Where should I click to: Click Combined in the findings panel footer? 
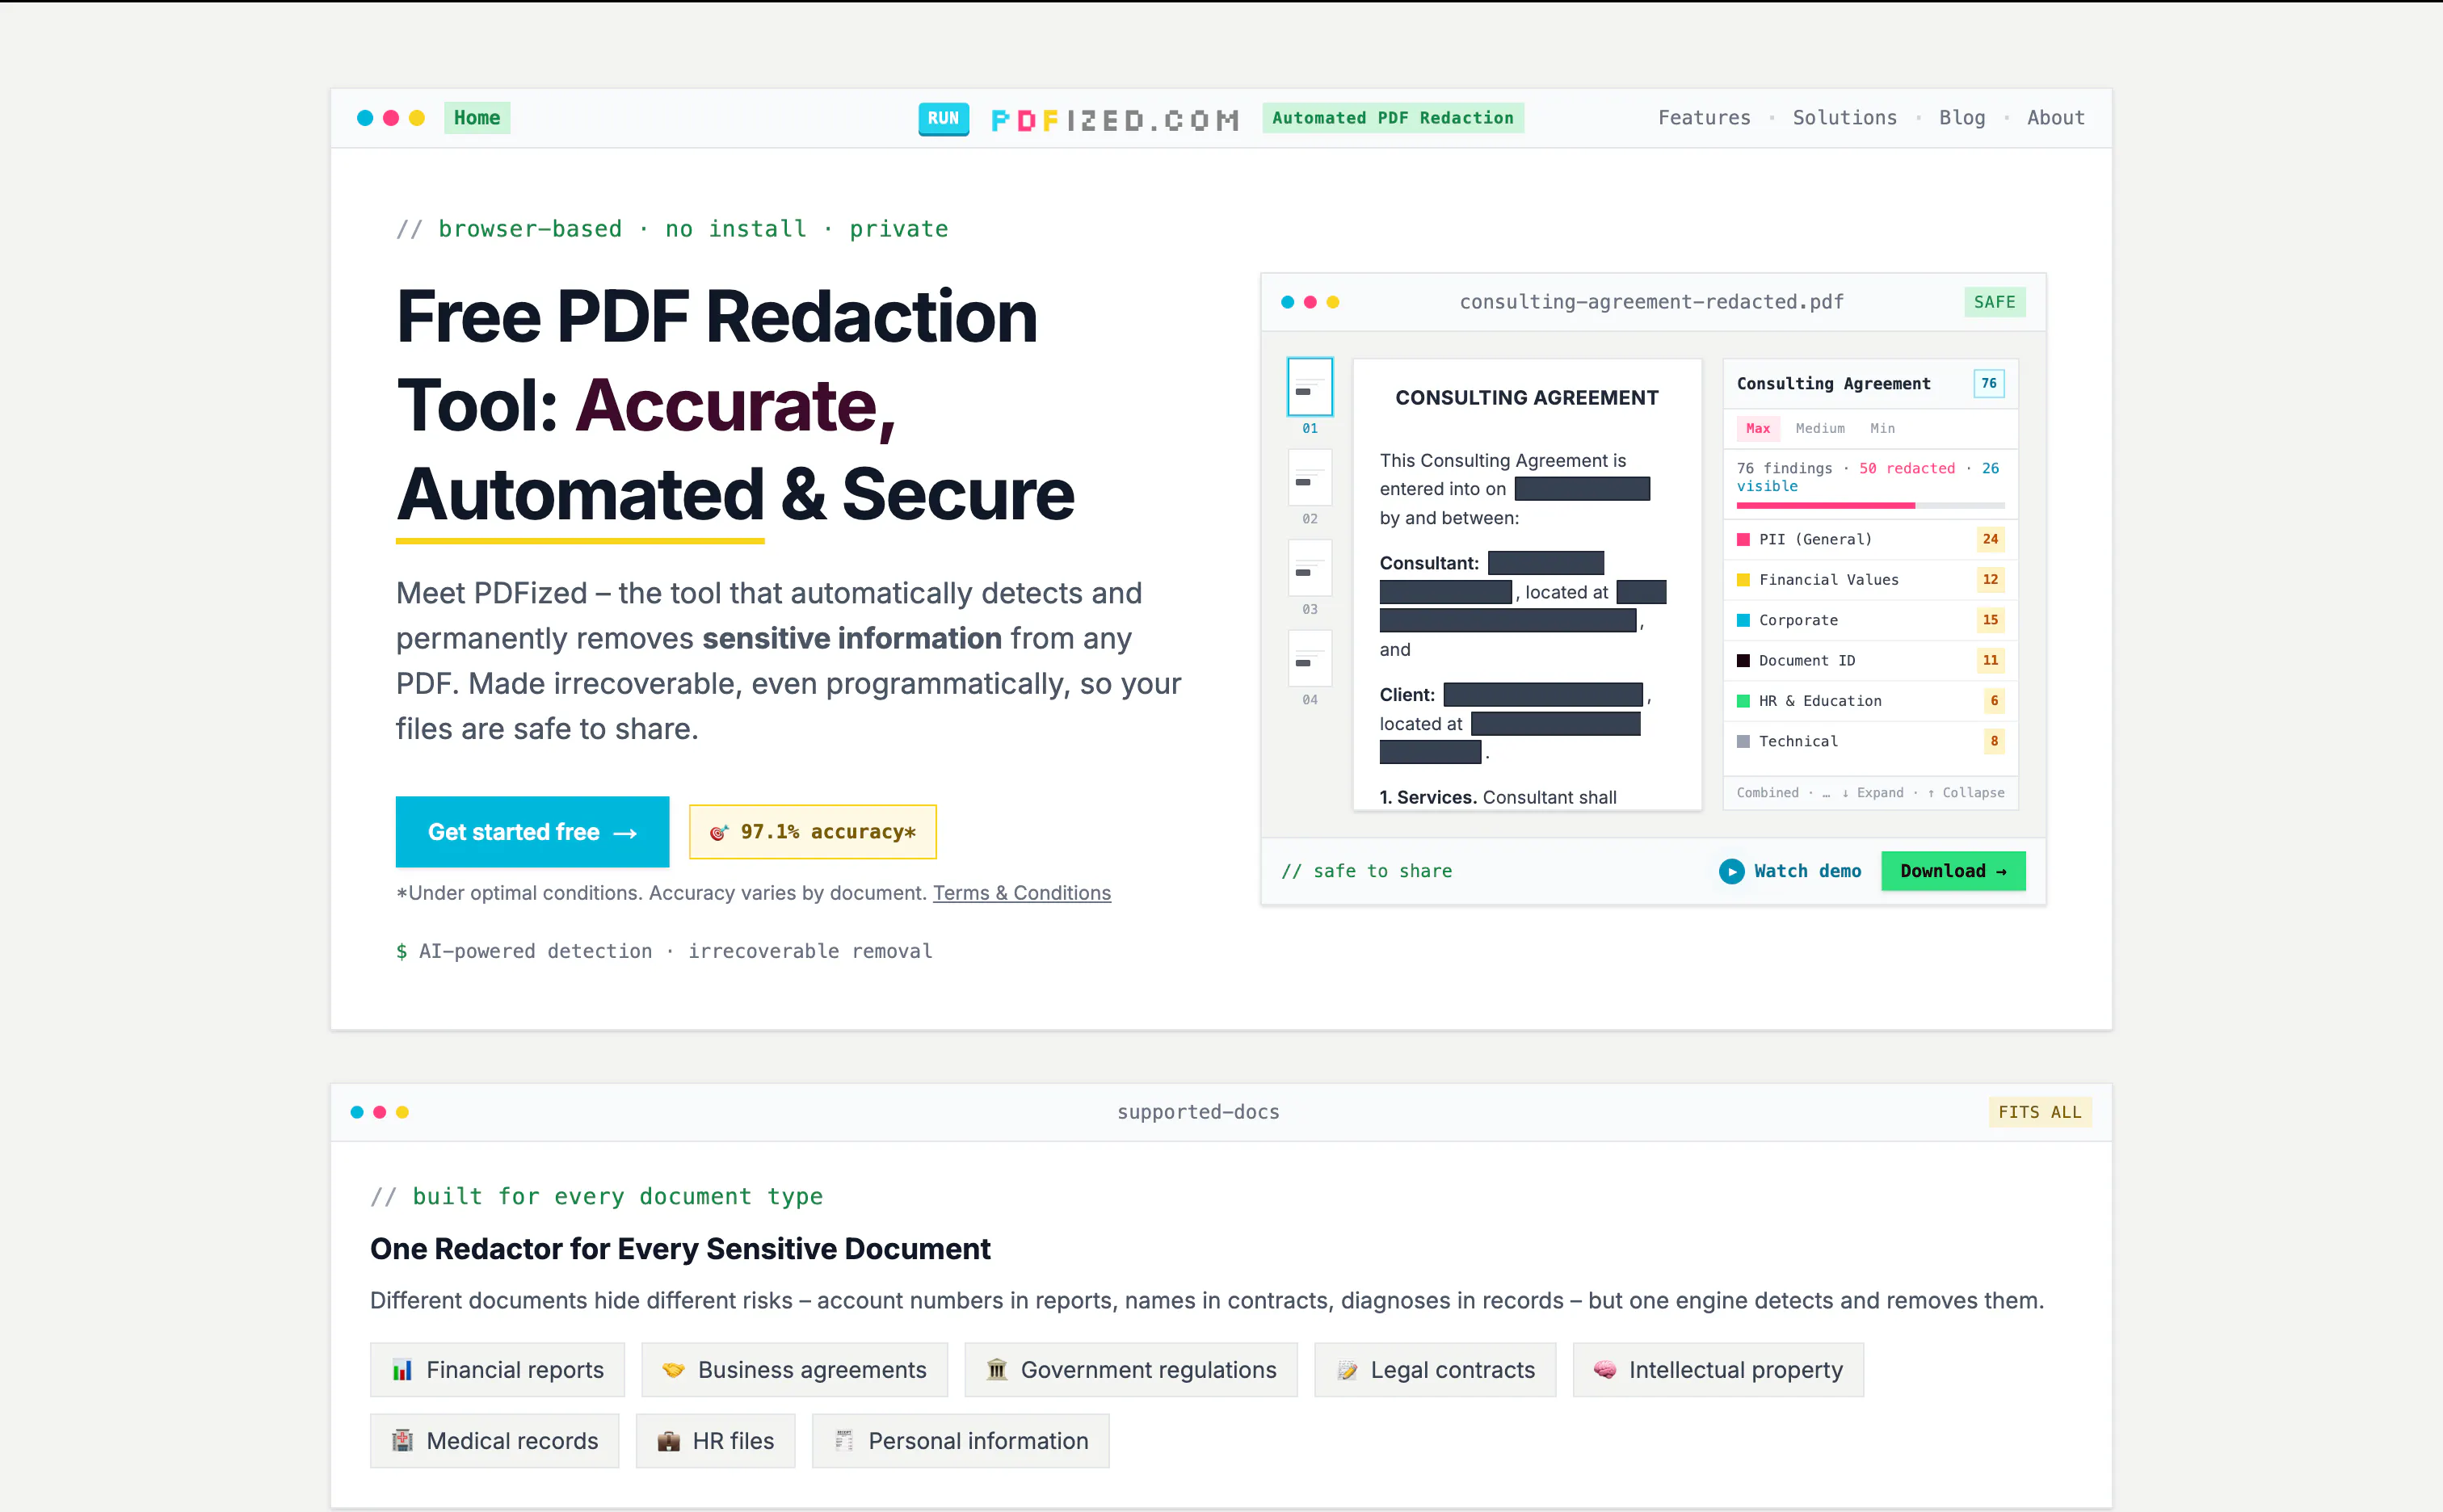coord(1767,793)
